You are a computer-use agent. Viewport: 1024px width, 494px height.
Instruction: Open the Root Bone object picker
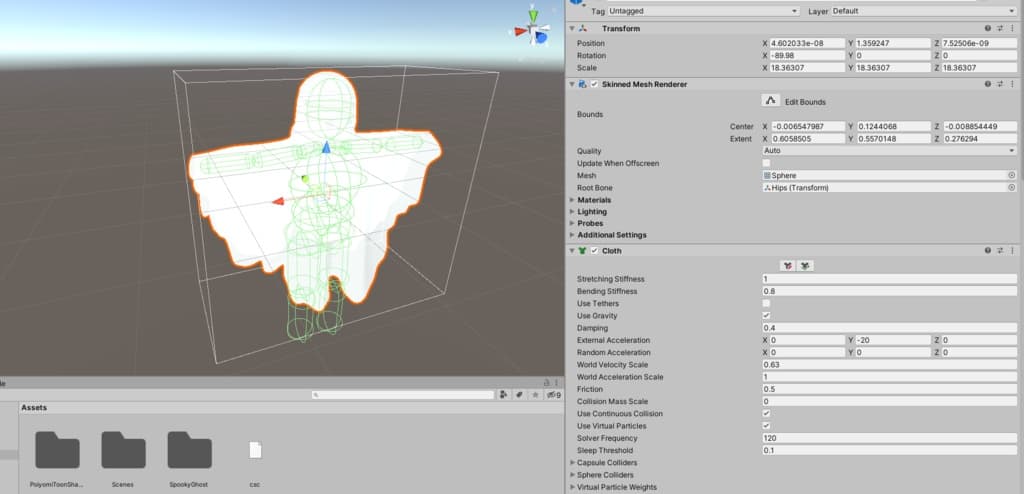(1011, 187)
